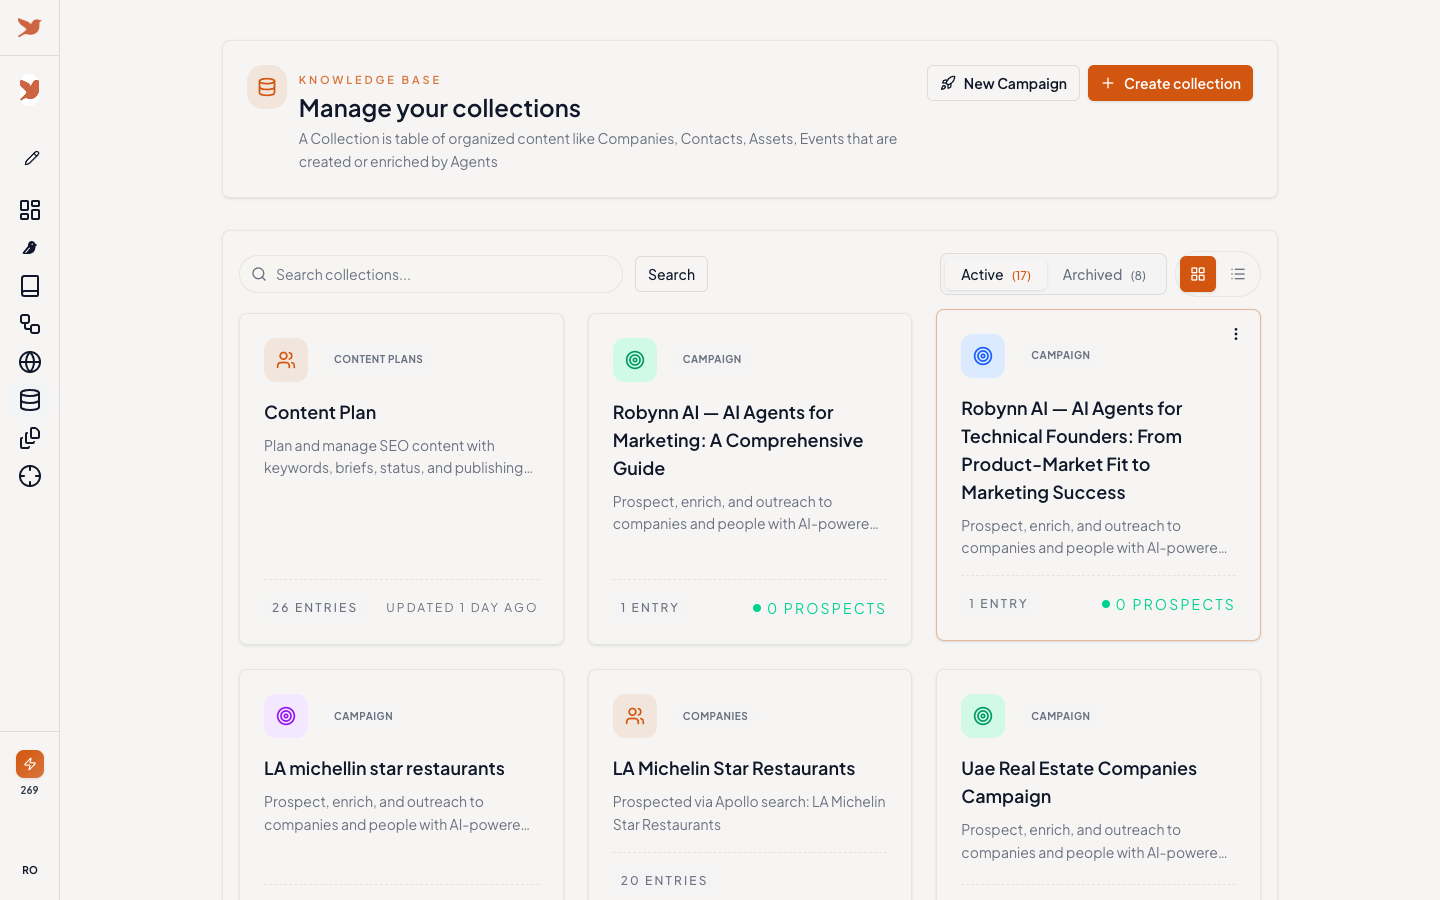Switch to the Archived collections tab
The image size is (1440, 900).
point(1104,274)
